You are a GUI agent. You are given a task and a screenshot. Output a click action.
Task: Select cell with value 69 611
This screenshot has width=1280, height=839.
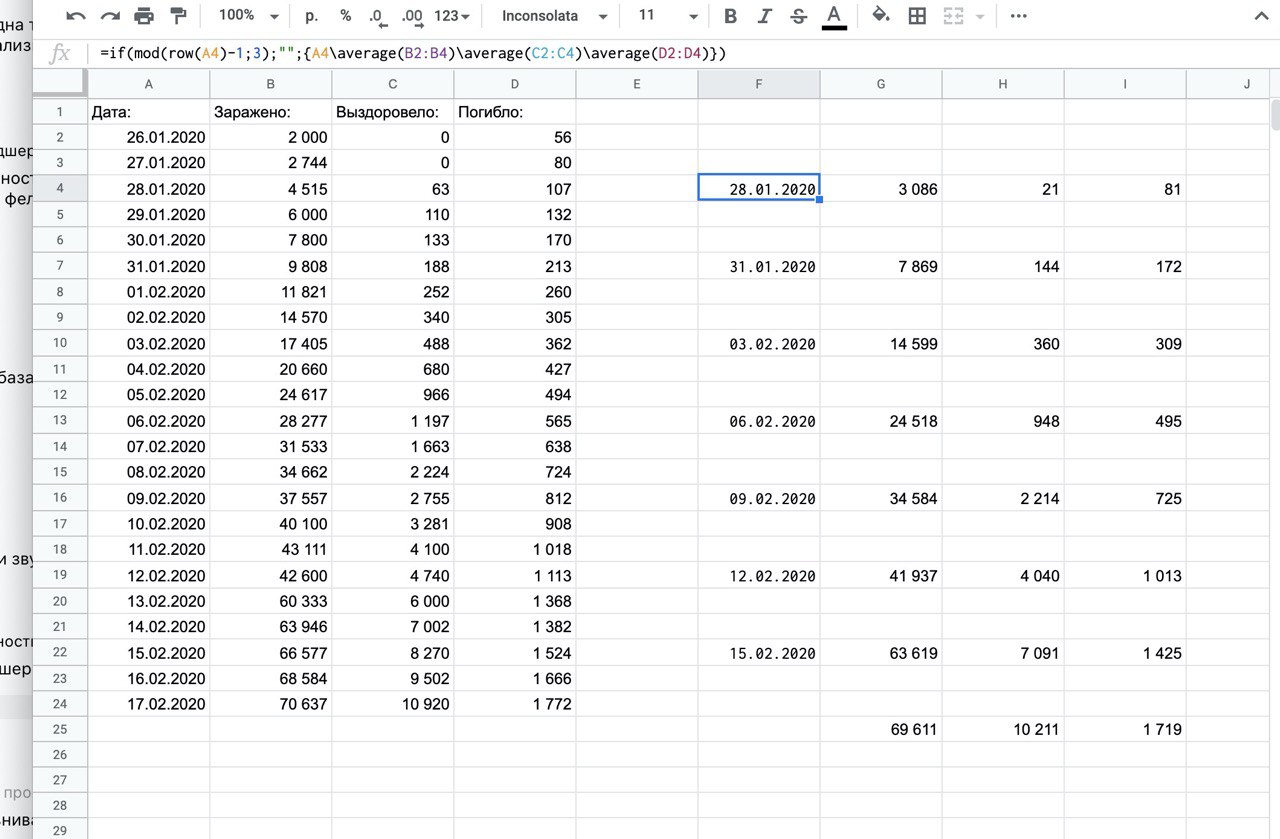point(881,730)
